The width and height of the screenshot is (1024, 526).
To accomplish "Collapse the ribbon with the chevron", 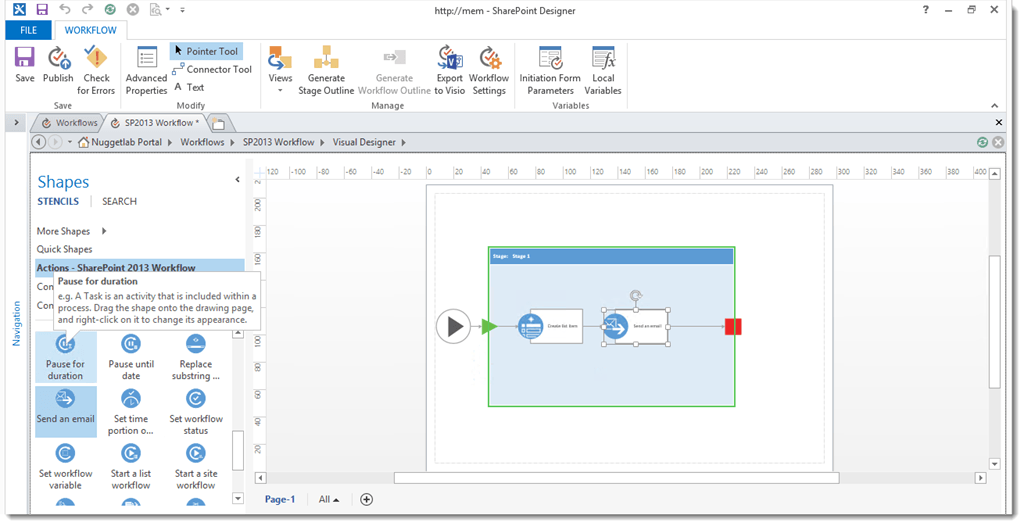I will (x=995, y=105).
